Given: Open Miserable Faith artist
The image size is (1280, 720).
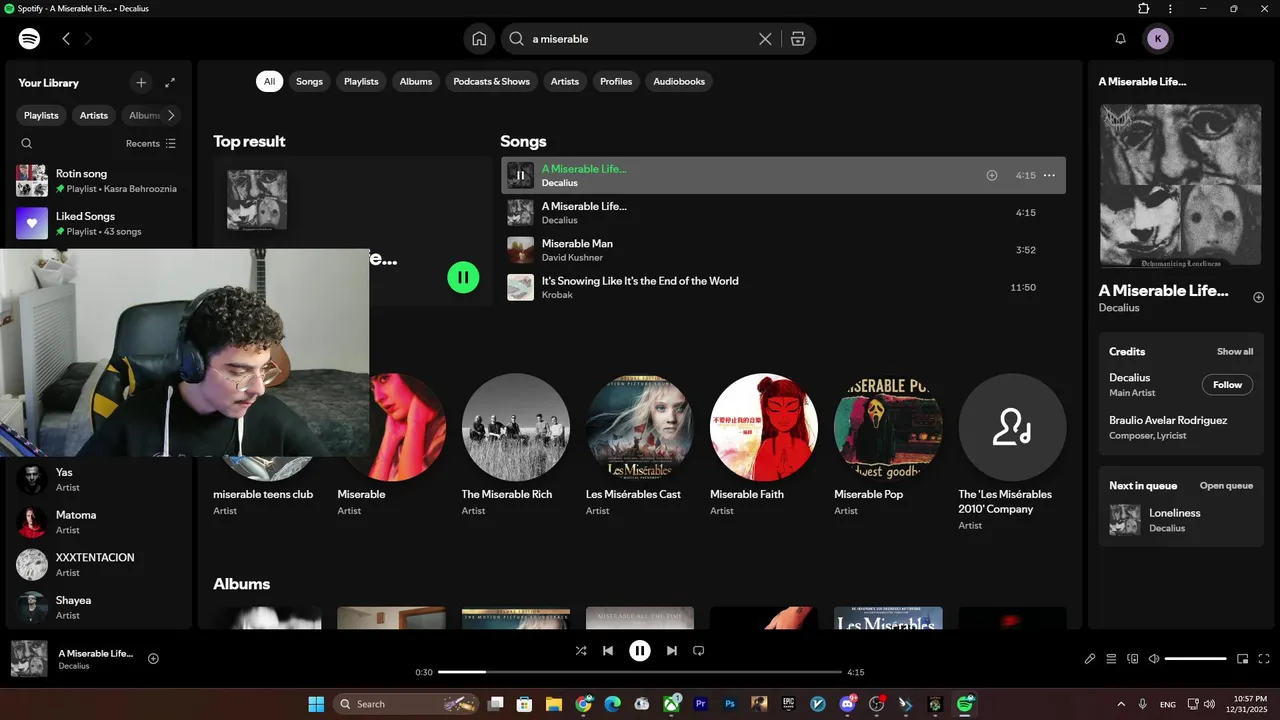Looking at the screenshot, I should 764,445.
